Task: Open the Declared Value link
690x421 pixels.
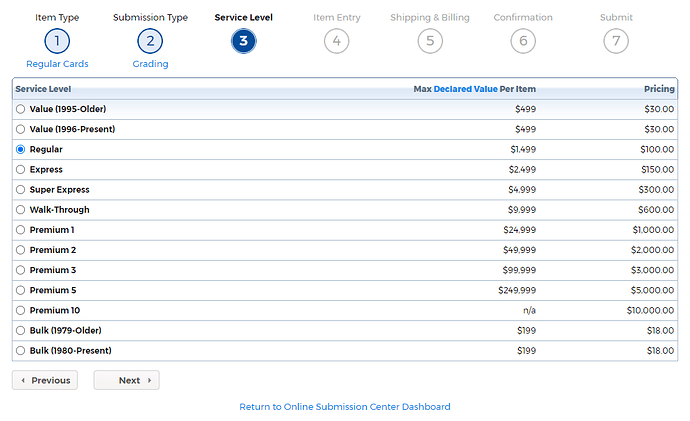Action: [x=465, y=89]
